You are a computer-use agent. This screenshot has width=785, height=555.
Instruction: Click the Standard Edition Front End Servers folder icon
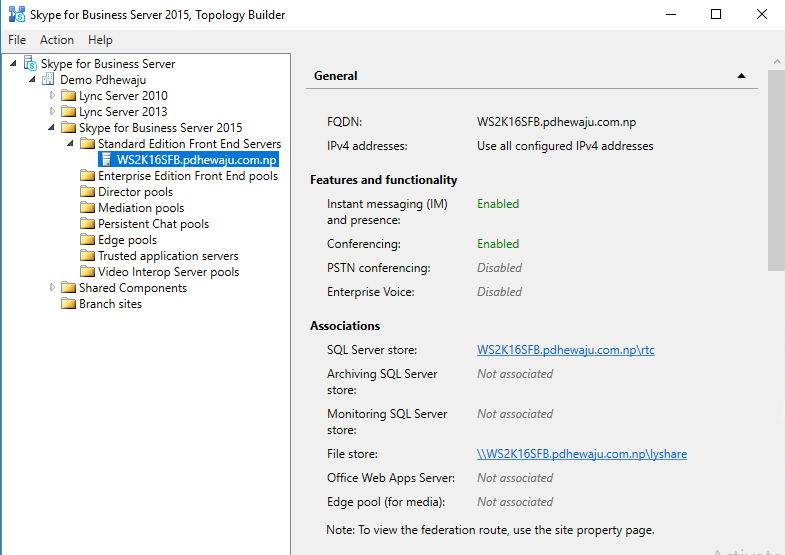click(87, 144)
